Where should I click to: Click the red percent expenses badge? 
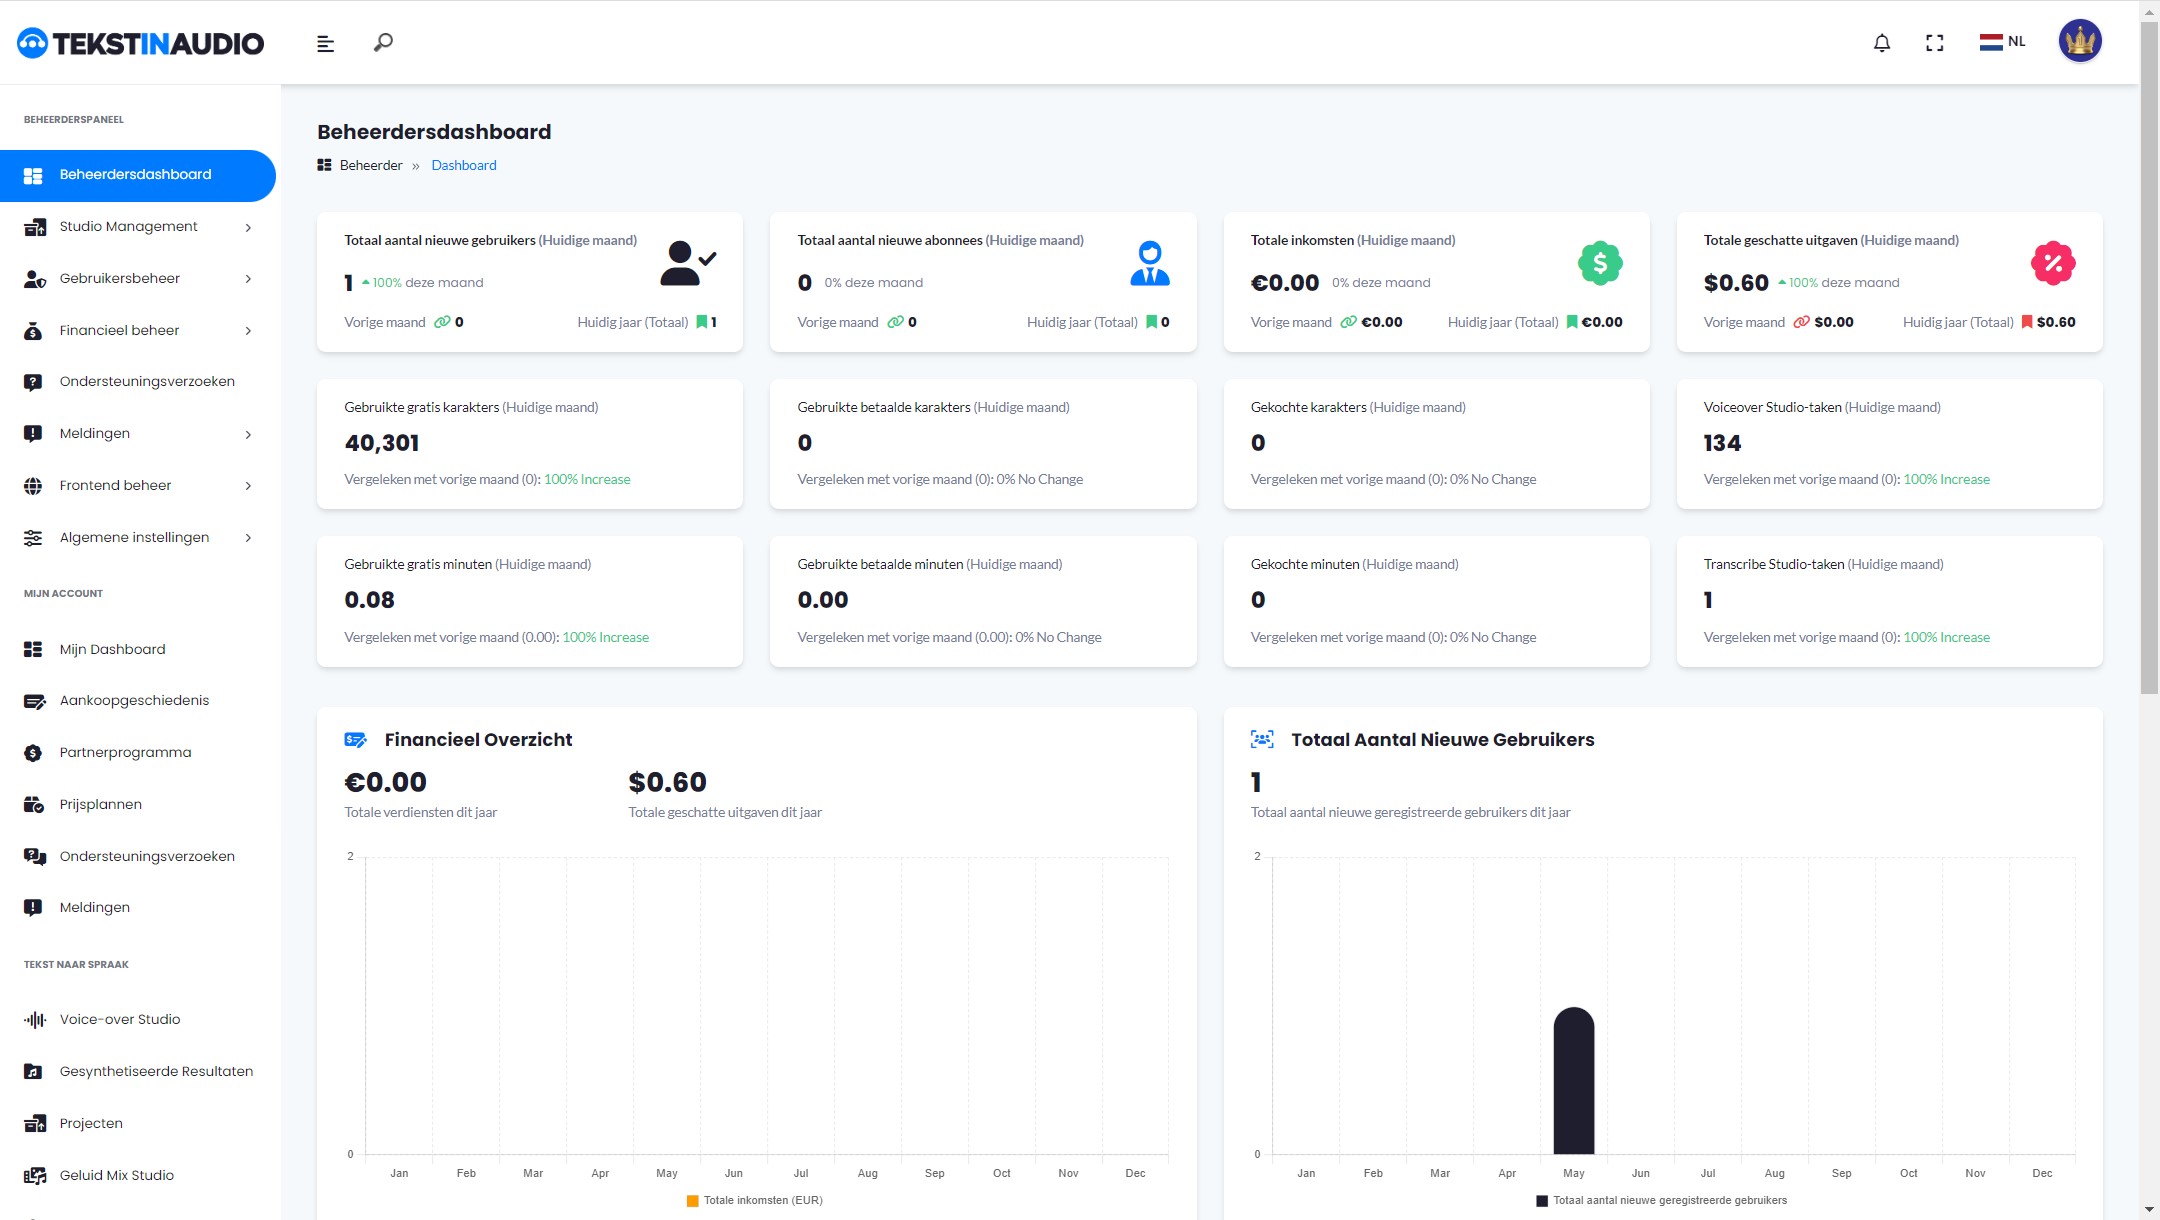pos(2053,263)
